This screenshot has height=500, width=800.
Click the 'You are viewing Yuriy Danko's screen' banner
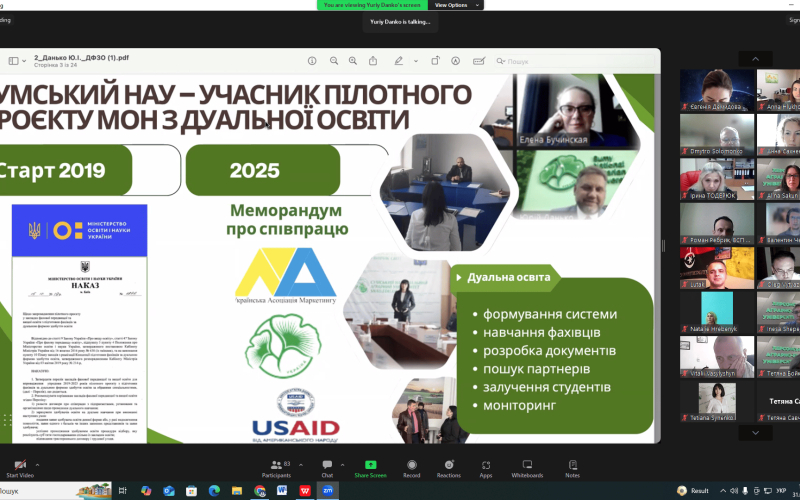pos(372,5)
